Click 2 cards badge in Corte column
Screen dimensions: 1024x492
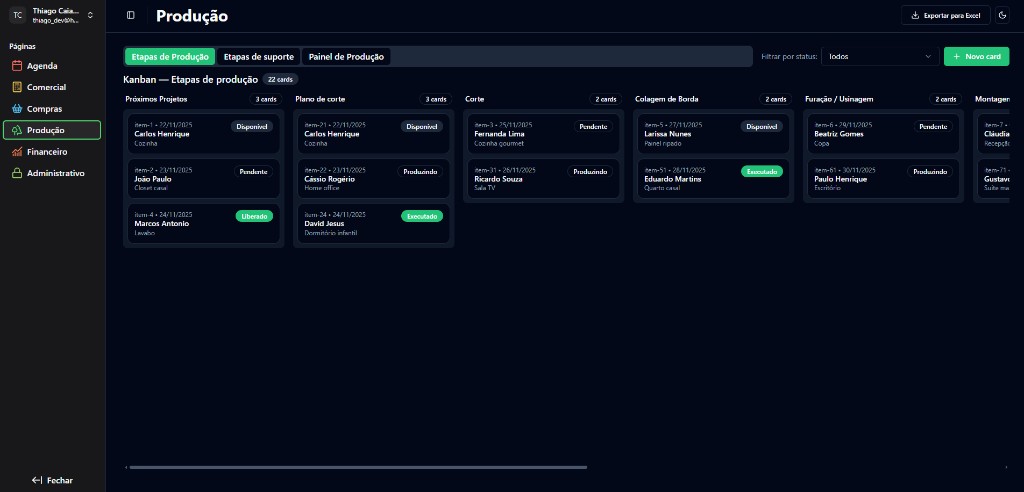tap(606, 99)
